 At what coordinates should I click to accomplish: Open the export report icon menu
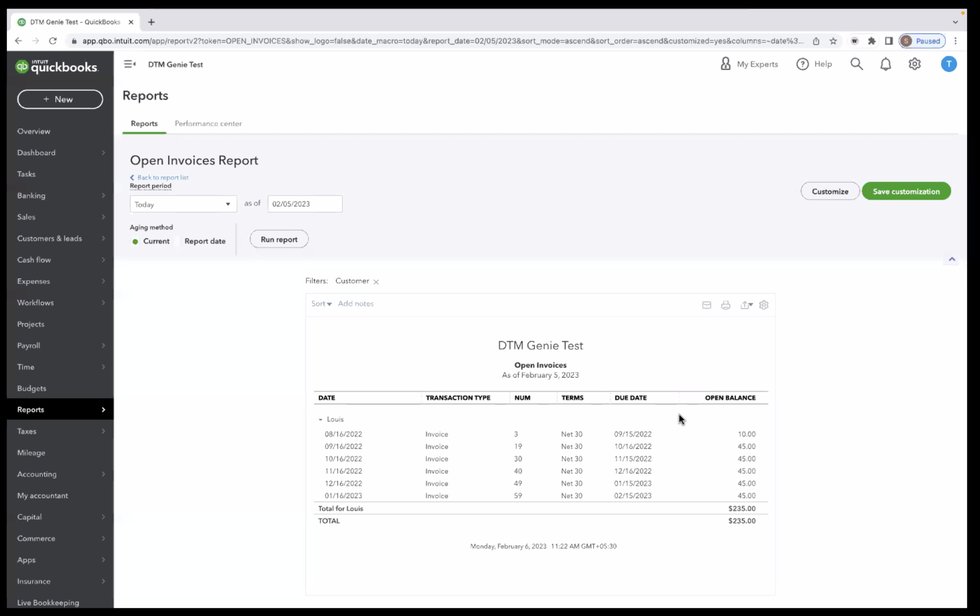tap(746, 305)
